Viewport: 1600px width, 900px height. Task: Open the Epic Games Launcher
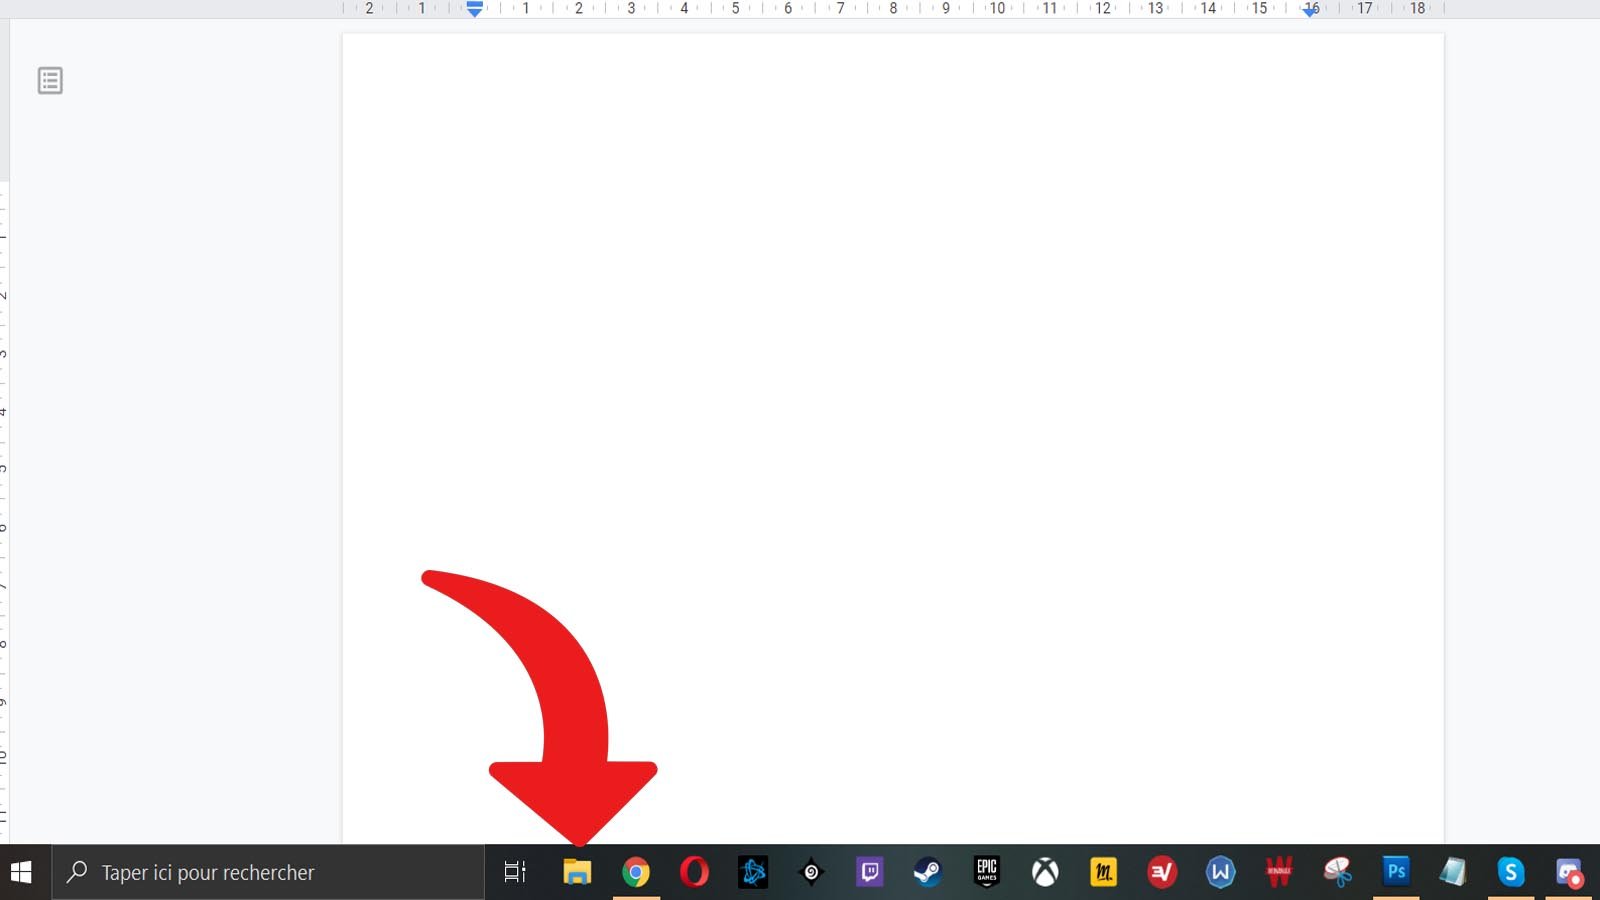987,872
